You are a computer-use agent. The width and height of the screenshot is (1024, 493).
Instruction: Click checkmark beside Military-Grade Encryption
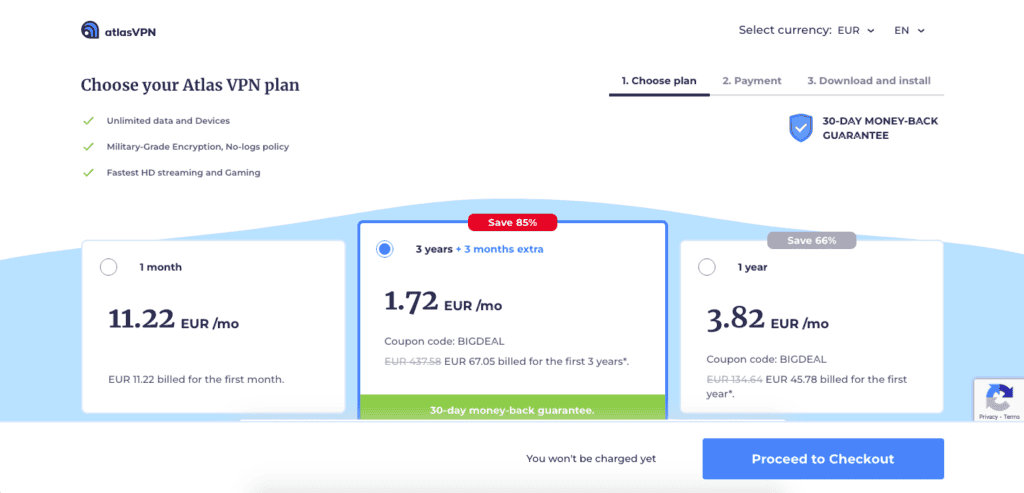87,147
